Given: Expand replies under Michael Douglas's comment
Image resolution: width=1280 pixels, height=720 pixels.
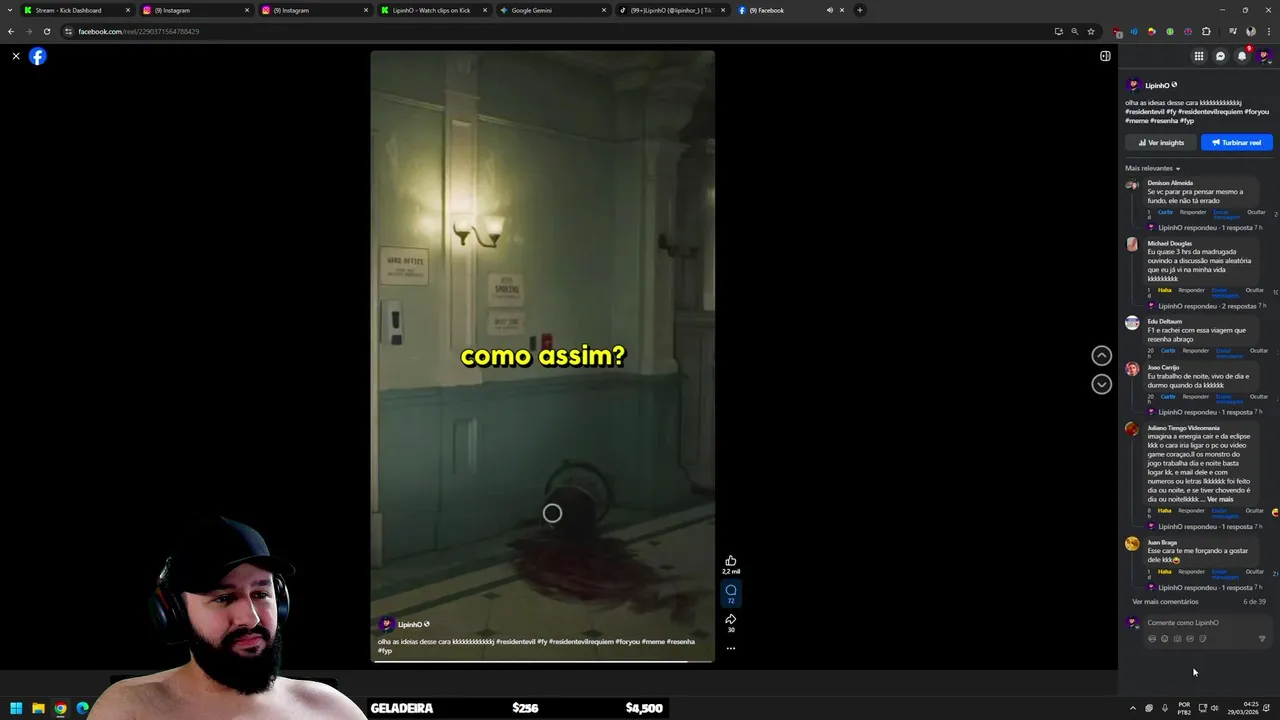Looking at the screenshot, I should click(x=1207, y=306).
